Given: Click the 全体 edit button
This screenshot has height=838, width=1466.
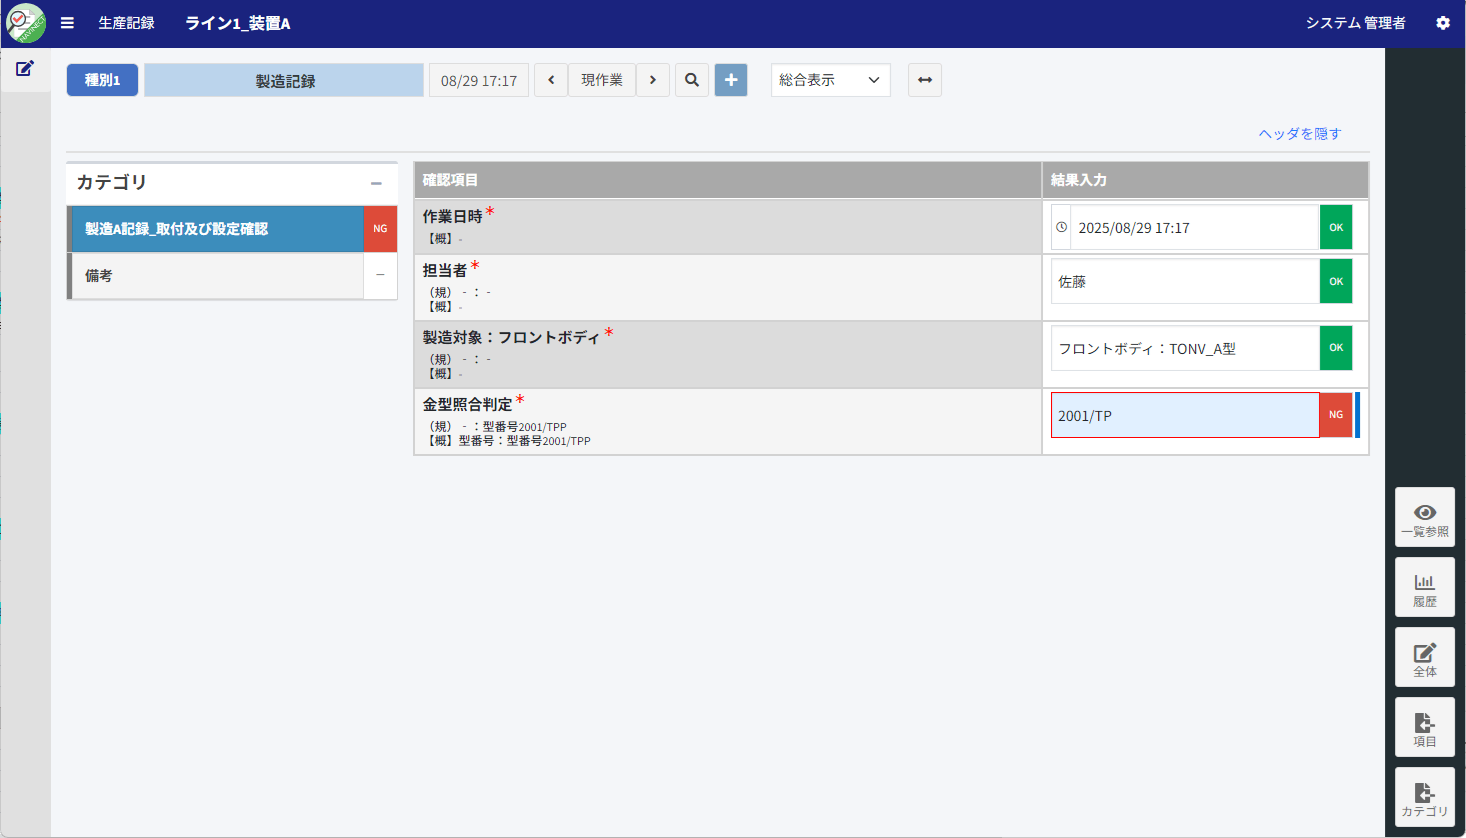Looking at the screenshot, I should tap(1424, 658).
